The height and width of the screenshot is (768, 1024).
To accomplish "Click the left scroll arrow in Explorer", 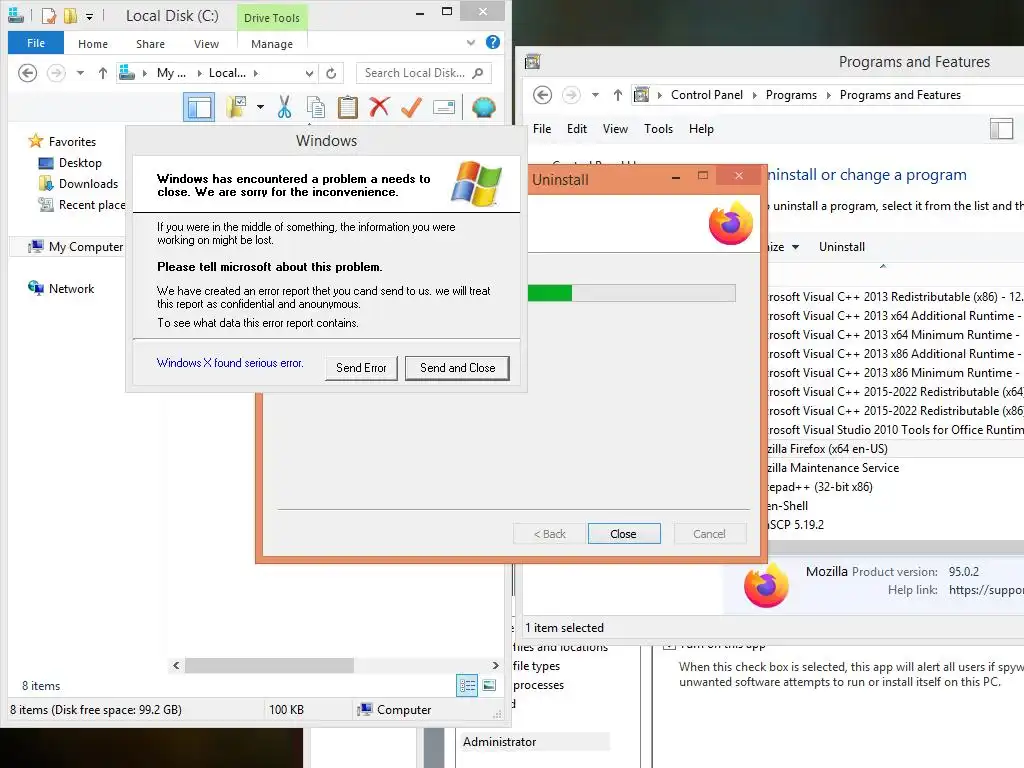I will point(176,665).
